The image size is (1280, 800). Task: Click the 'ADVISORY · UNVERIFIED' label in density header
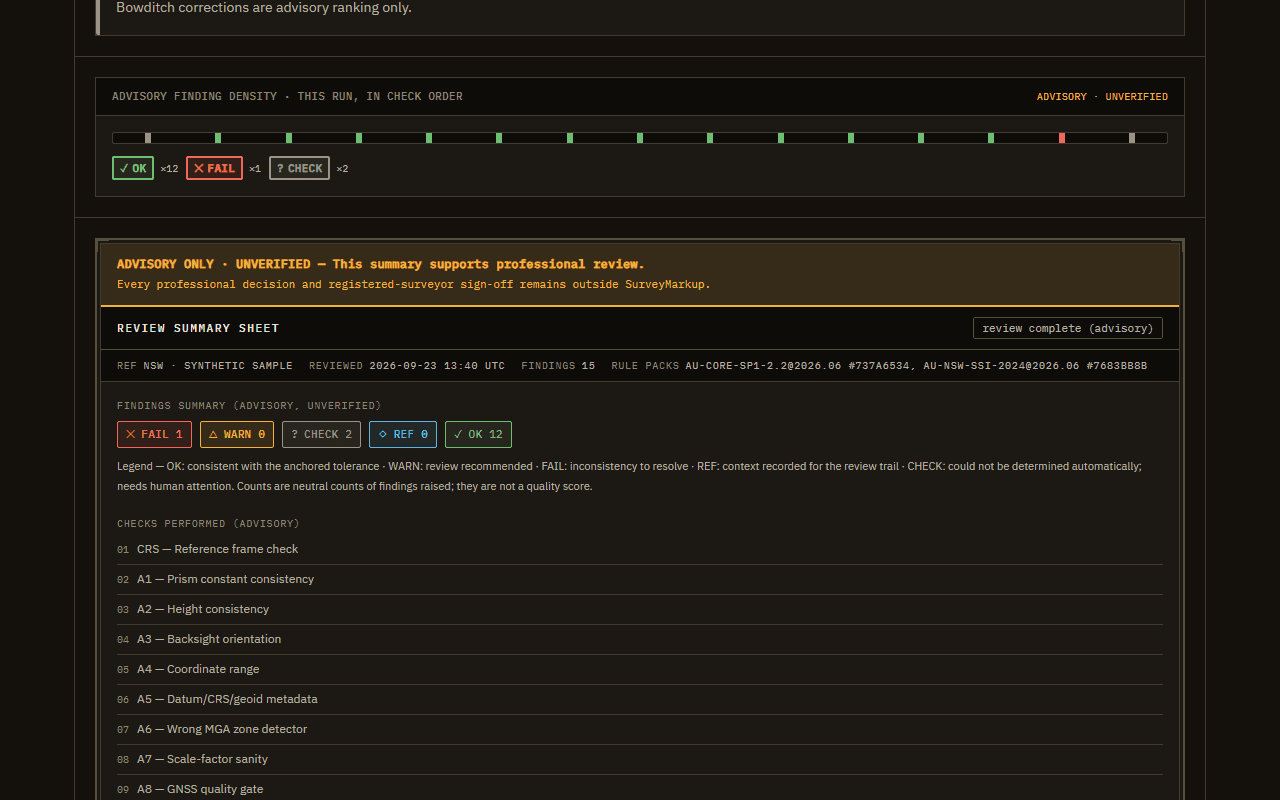pos(1102,97)
